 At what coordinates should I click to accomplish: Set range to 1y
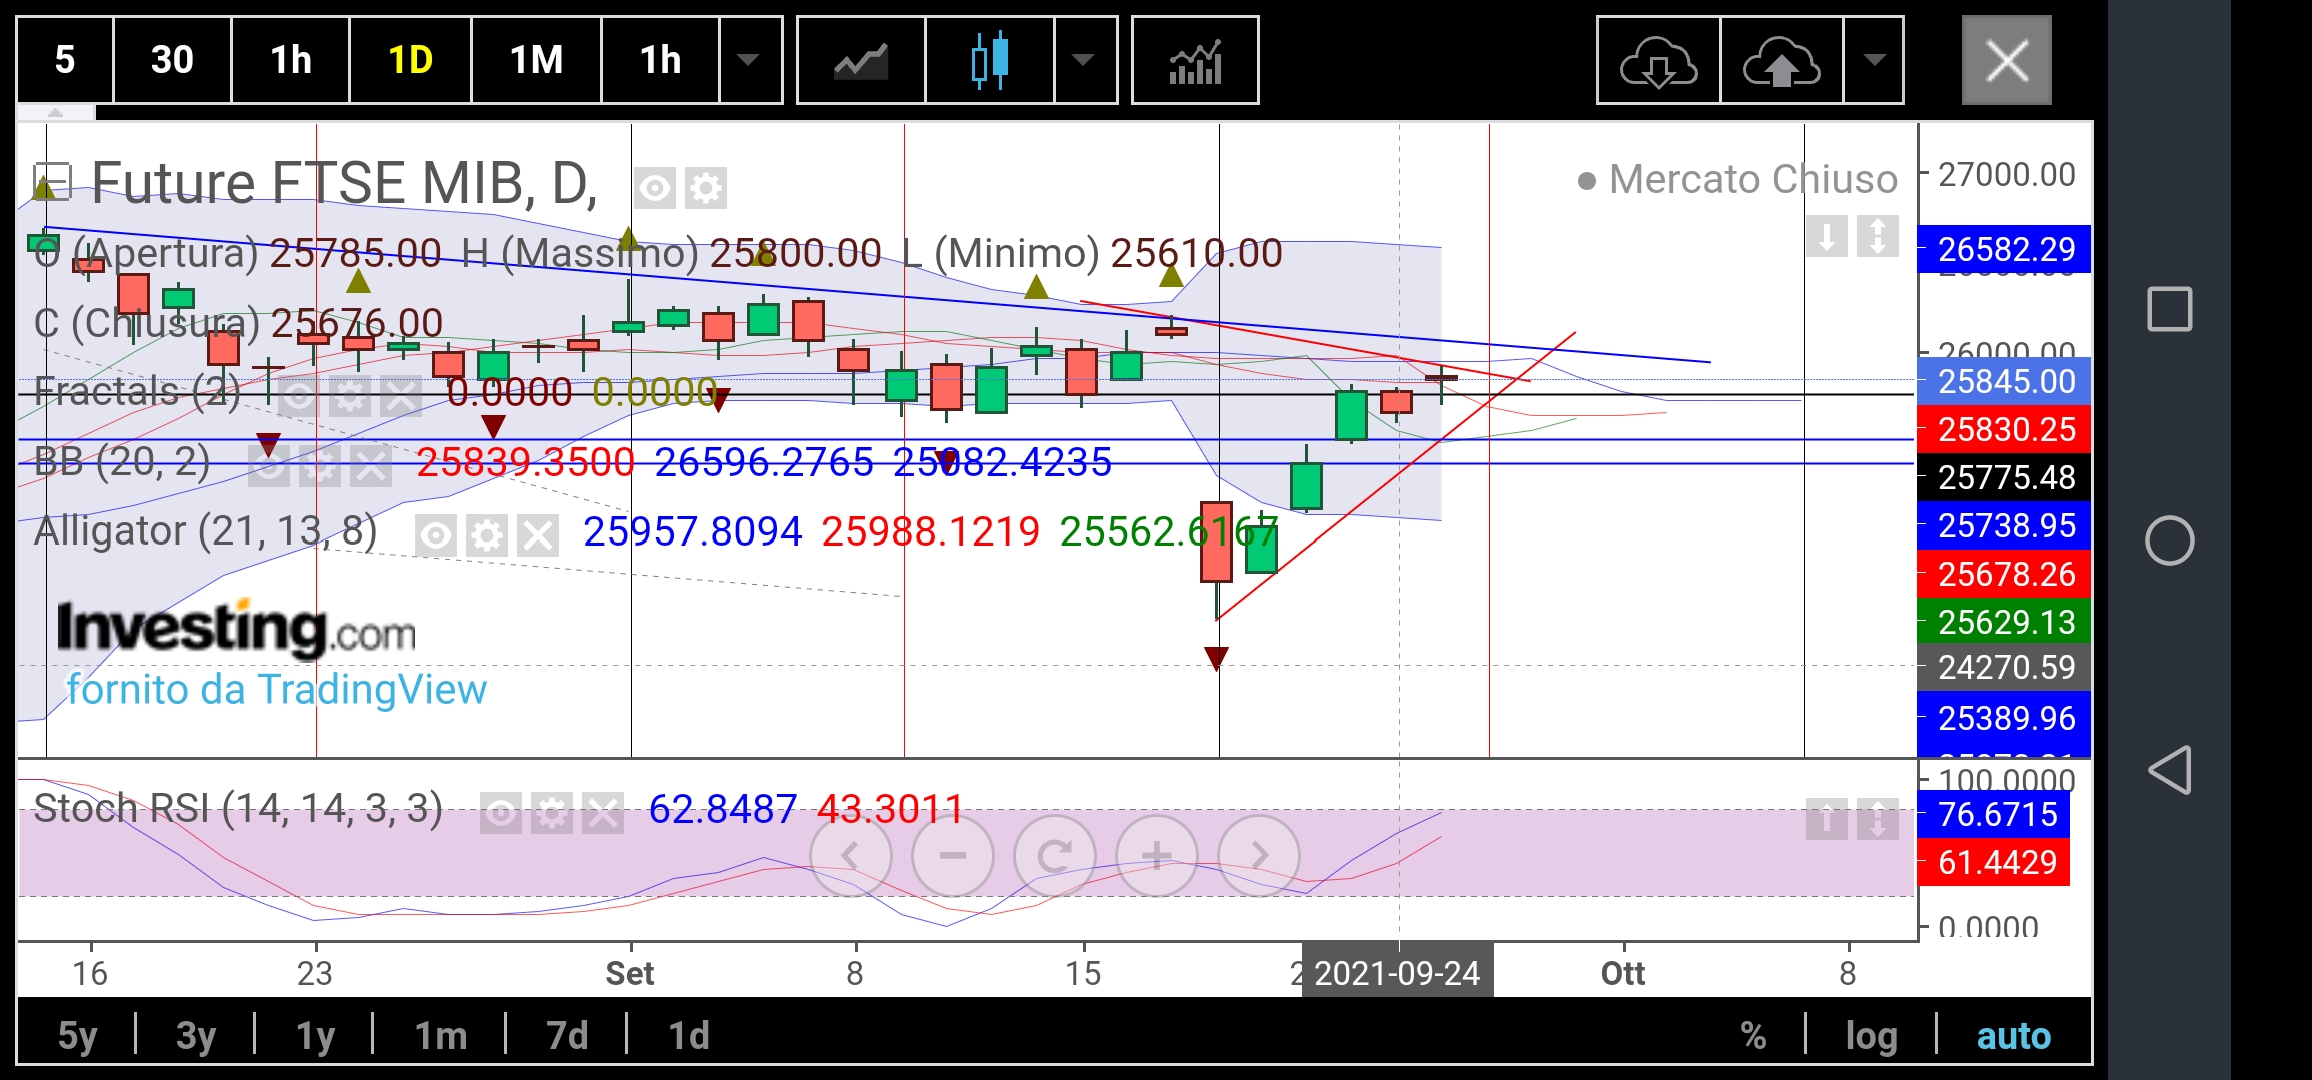[x=315, y=1035]
